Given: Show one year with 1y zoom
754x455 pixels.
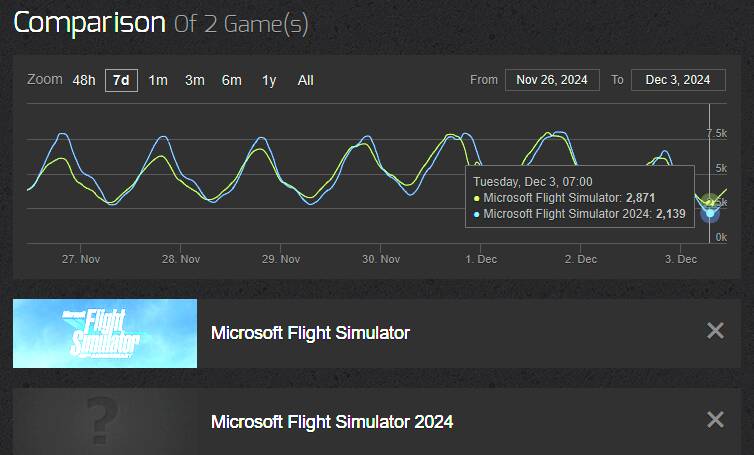Looking at the screenshot, I should [269, 80].
